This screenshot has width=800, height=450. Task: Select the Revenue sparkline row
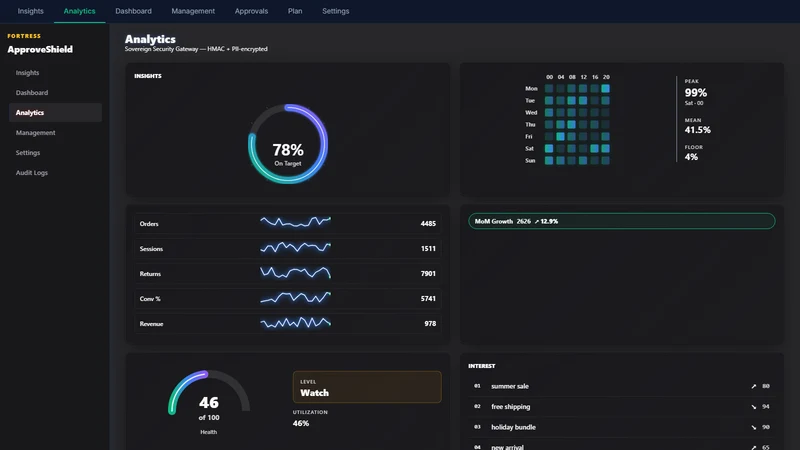288,323
